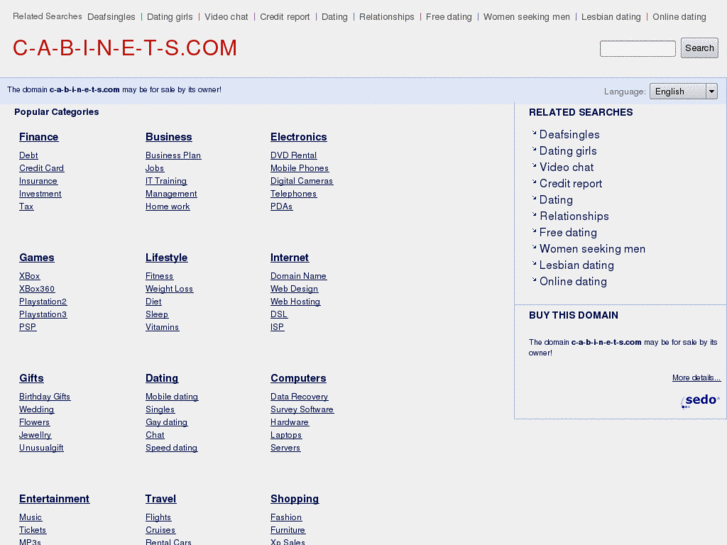Open the Gifts category heading
The height and width of the screenshot is (545, 727).
(x=32, y=378)
